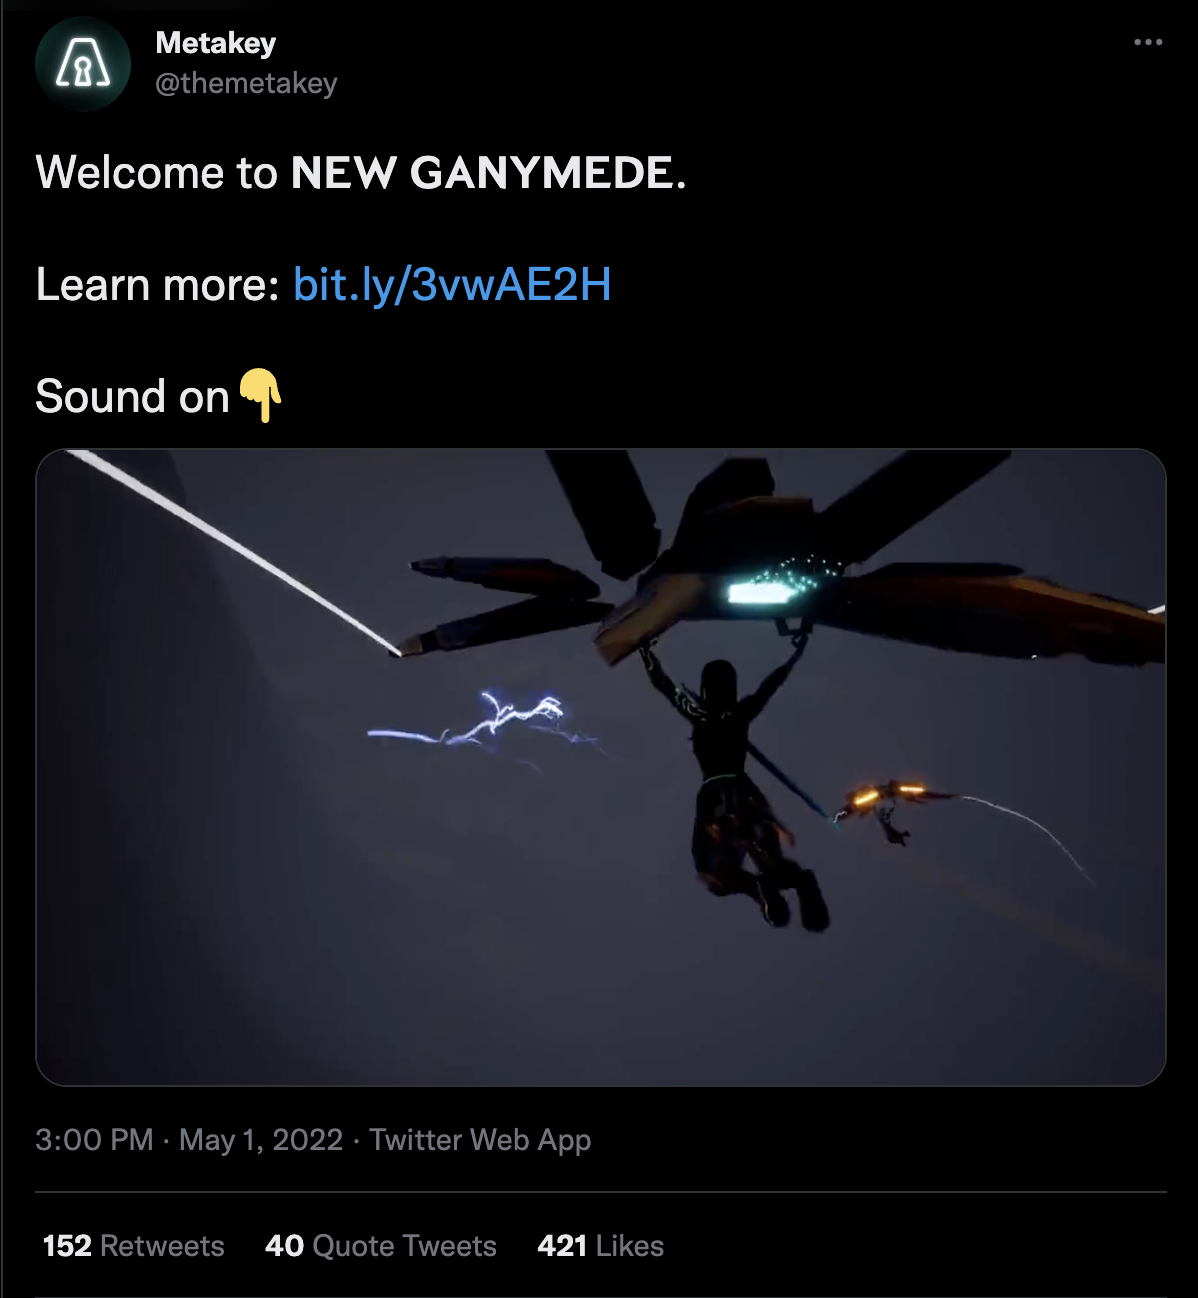Click the blue lightning bolt in video

485,725
